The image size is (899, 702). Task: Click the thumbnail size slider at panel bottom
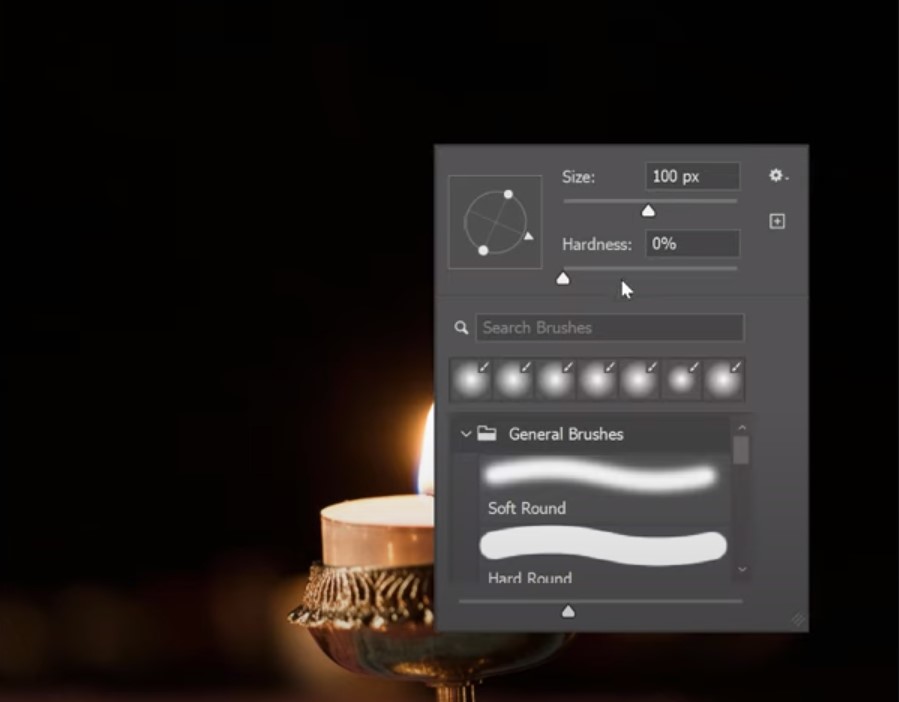click(568, 611)
